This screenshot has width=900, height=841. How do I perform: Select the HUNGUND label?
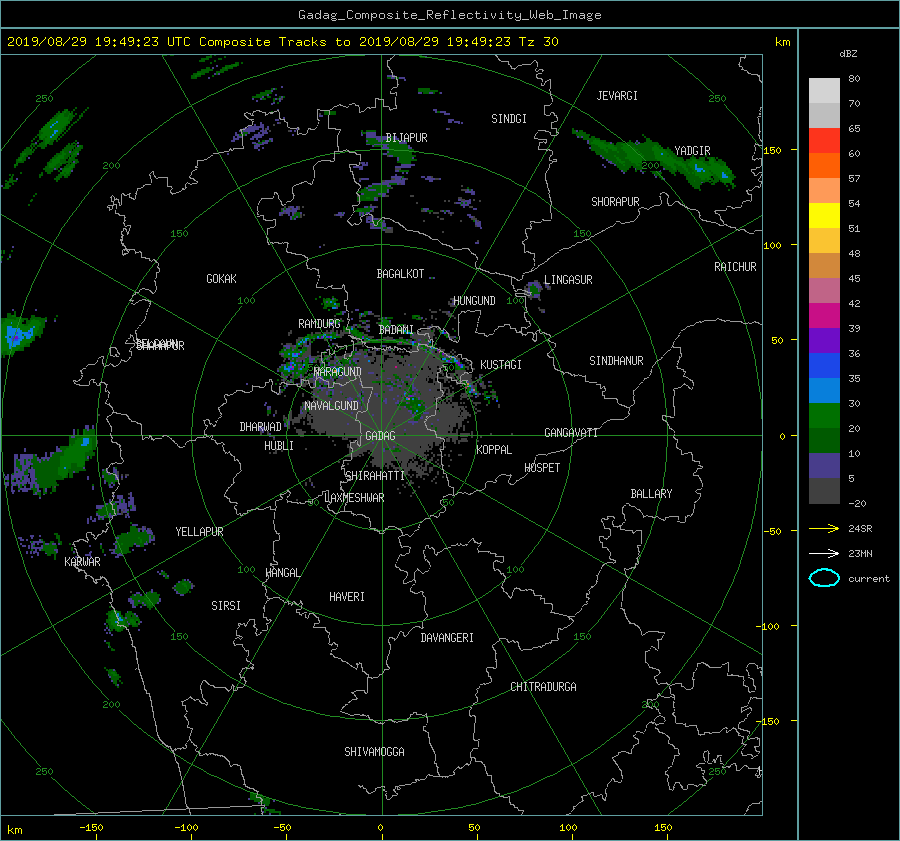pyautogui.click(x=474, y=301)
